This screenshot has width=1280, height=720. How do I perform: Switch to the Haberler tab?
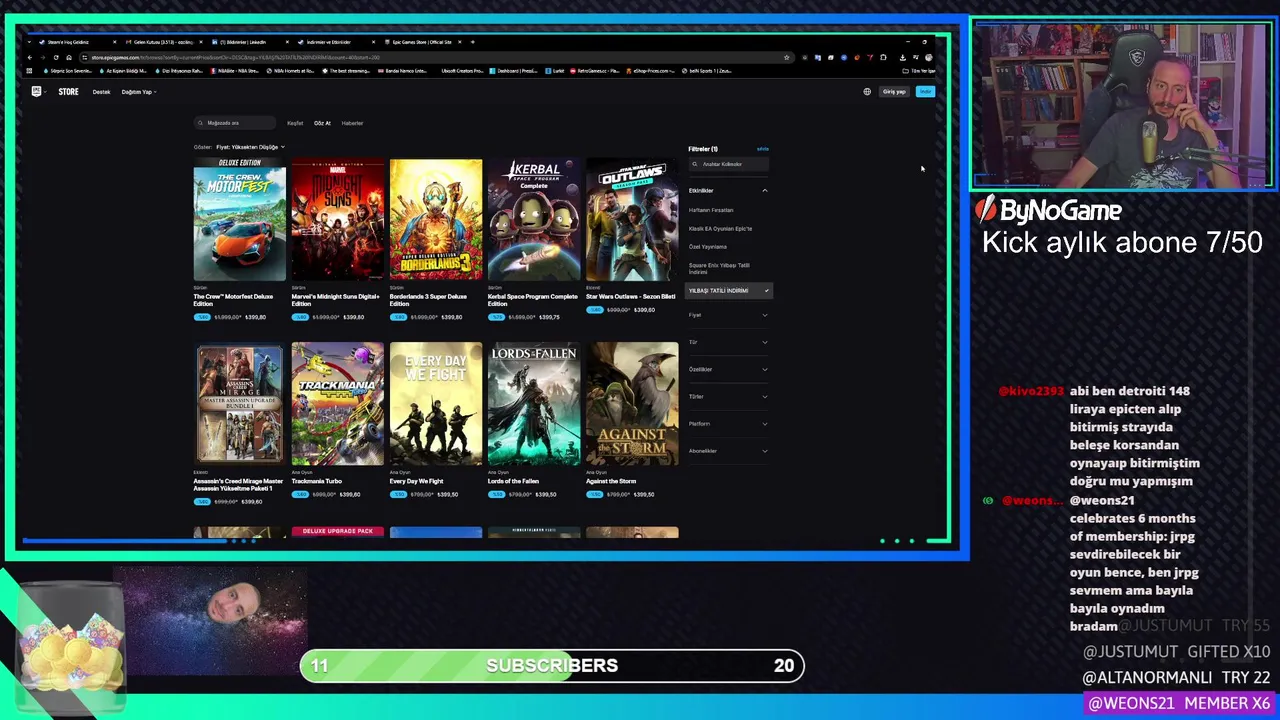[352, 123]
